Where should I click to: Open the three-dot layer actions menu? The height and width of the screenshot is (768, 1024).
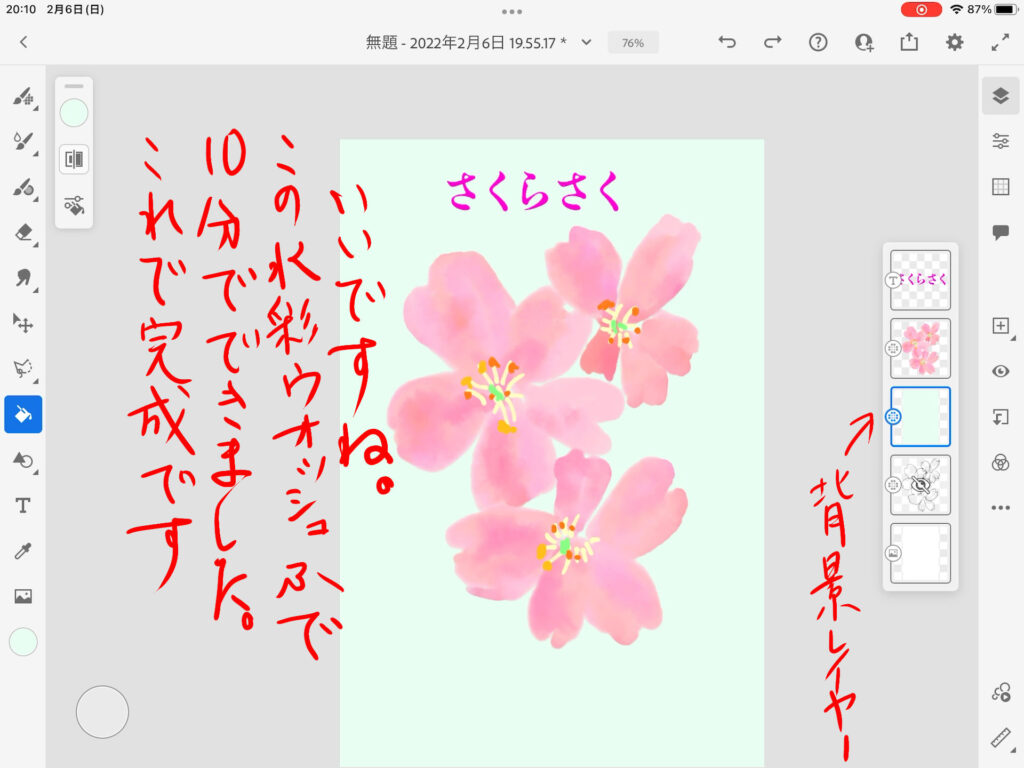pyautogui.click(x=1000, y=508)
